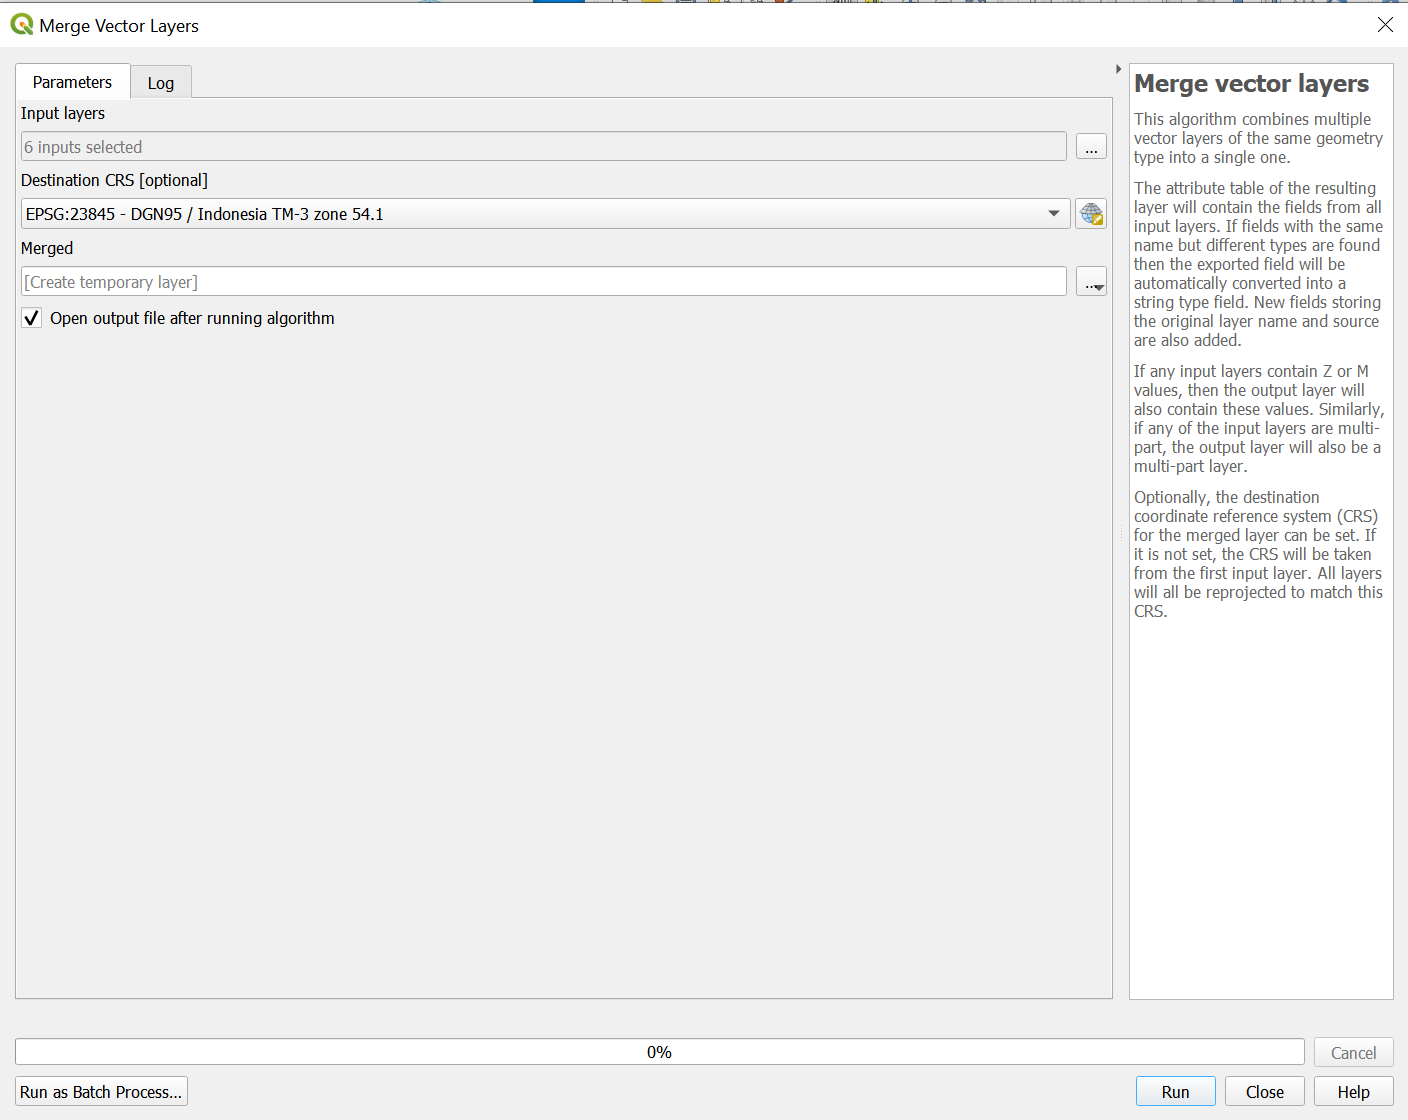Open the Input layers browse ellipsis button
The width and height of the screenshot is (1408, 1120).
click(x=1091, y=147)
